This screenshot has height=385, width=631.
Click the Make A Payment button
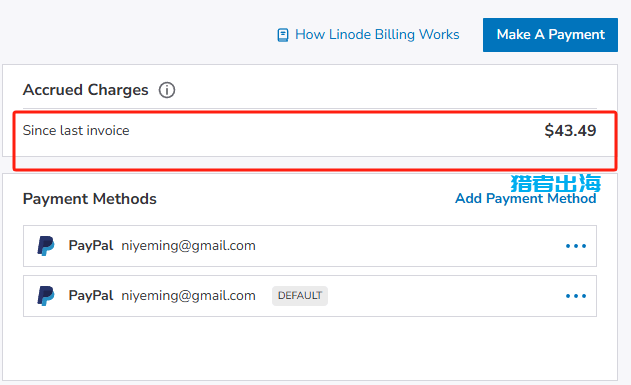[x=550, y=35]
